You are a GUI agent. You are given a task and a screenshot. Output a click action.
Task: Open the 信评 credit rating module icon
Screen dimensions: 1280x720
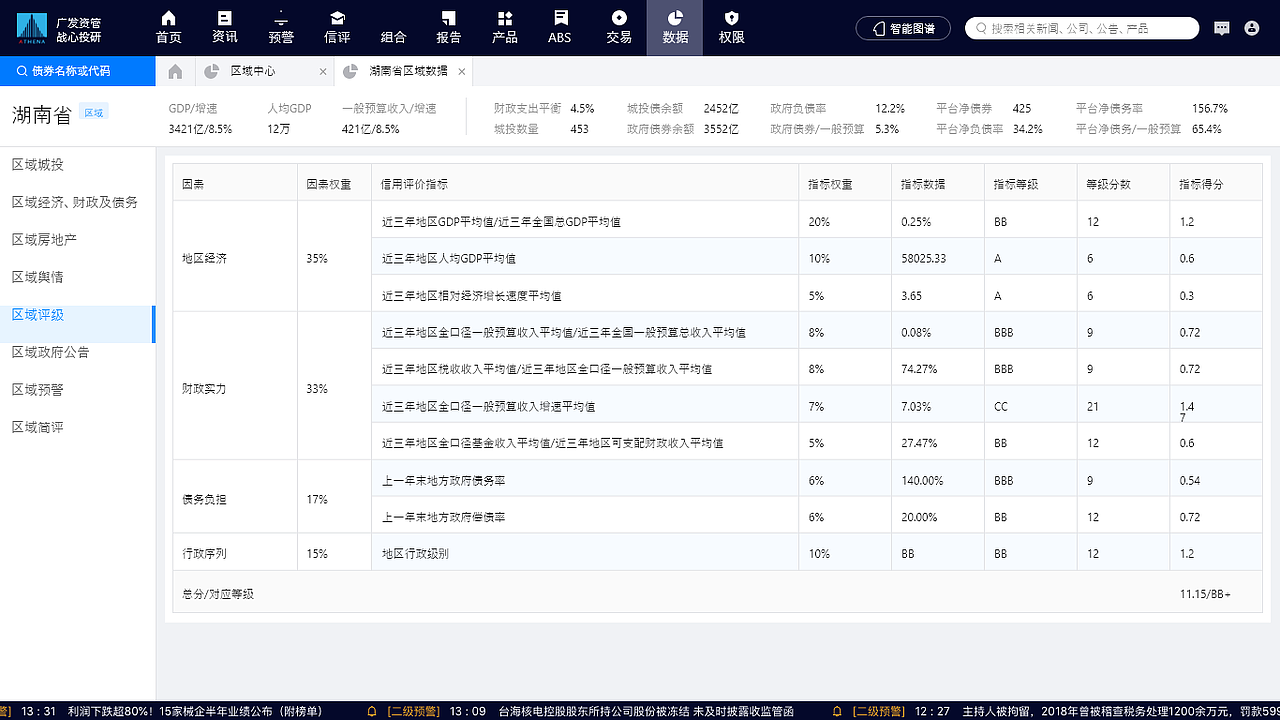click(336, 28)
